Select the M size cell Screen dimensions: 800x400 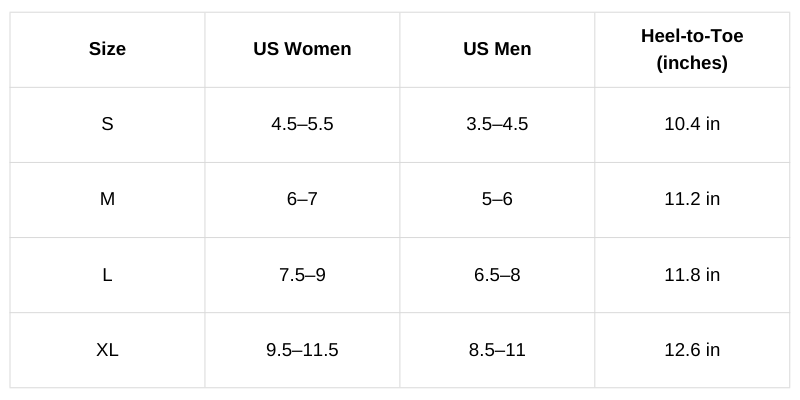tap(107, 199)
